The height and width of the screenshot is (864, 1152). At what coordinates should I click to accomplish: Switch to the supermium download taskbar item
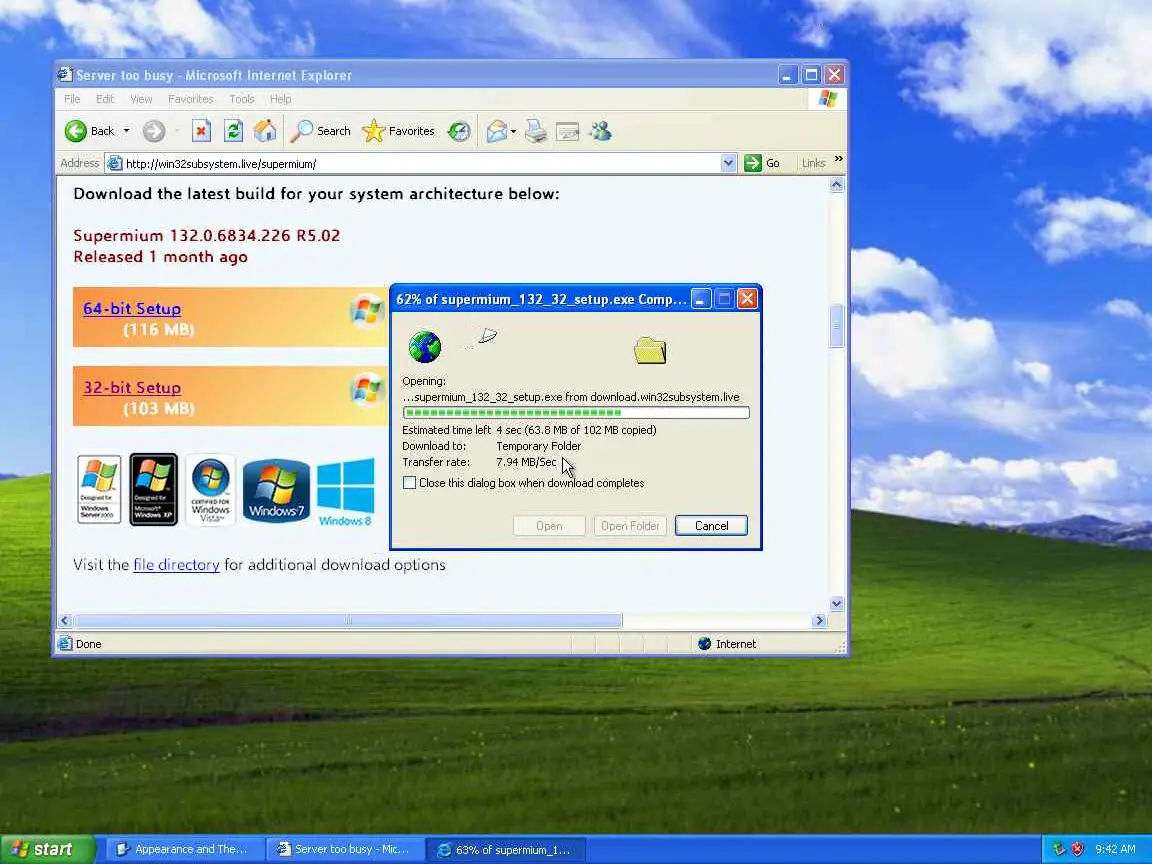tap(505, 849)
